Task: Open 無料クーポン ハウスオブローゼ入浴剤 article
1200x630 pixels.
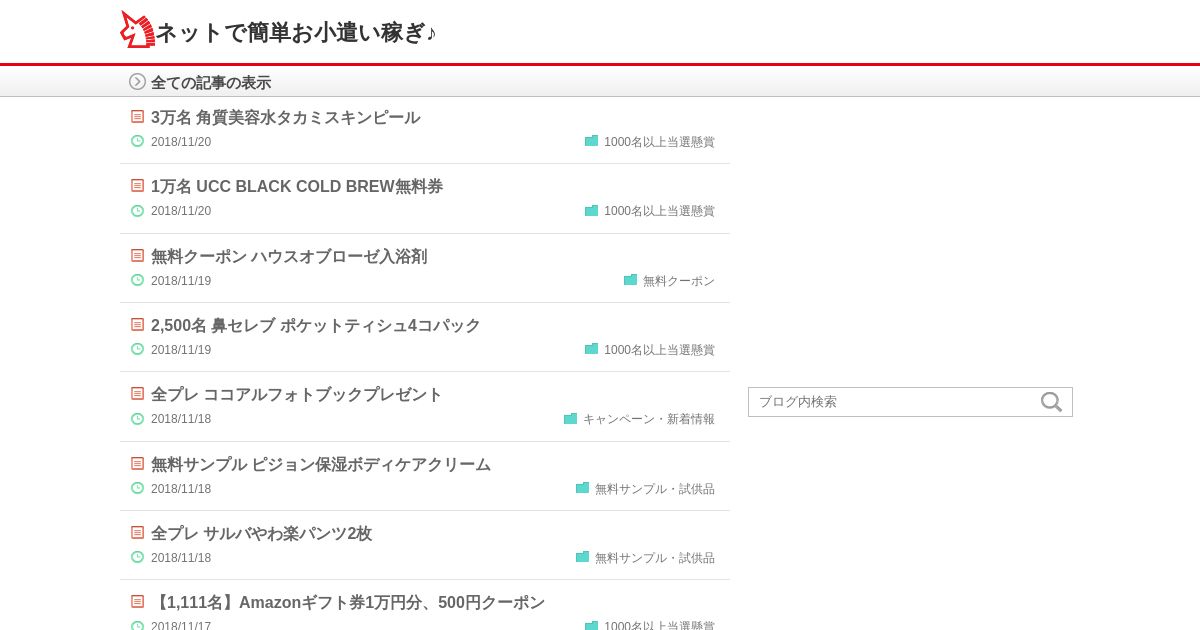Action: point(288,257)
